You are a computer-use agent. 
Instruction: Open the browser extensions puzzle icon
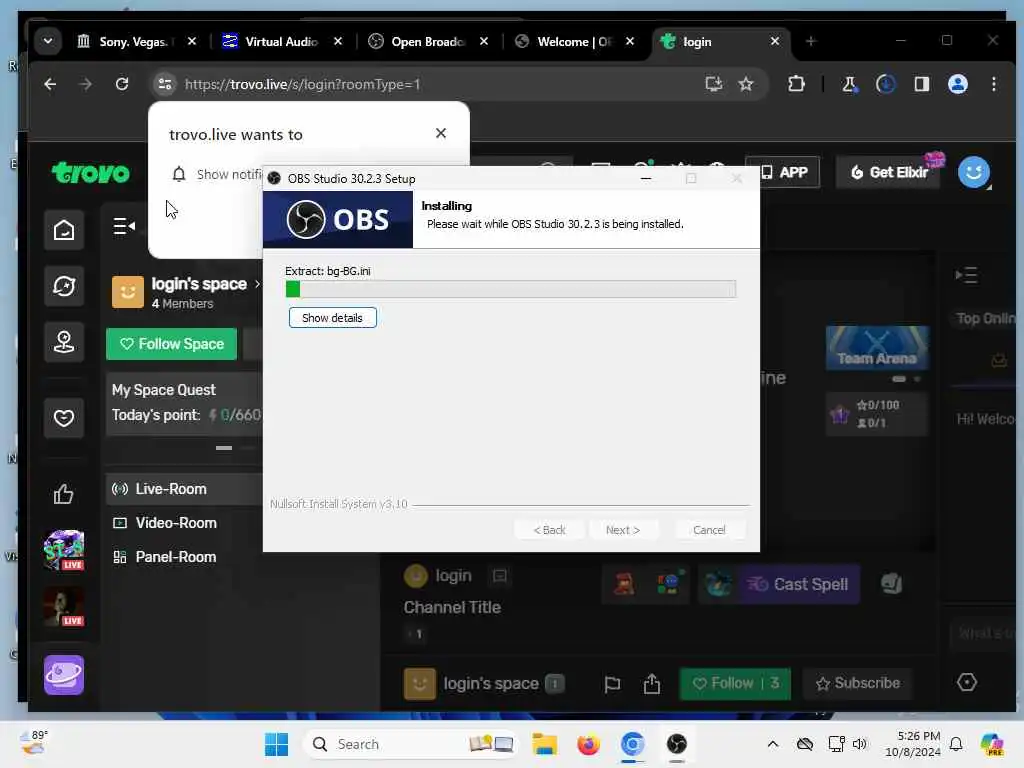click(796, 84)
